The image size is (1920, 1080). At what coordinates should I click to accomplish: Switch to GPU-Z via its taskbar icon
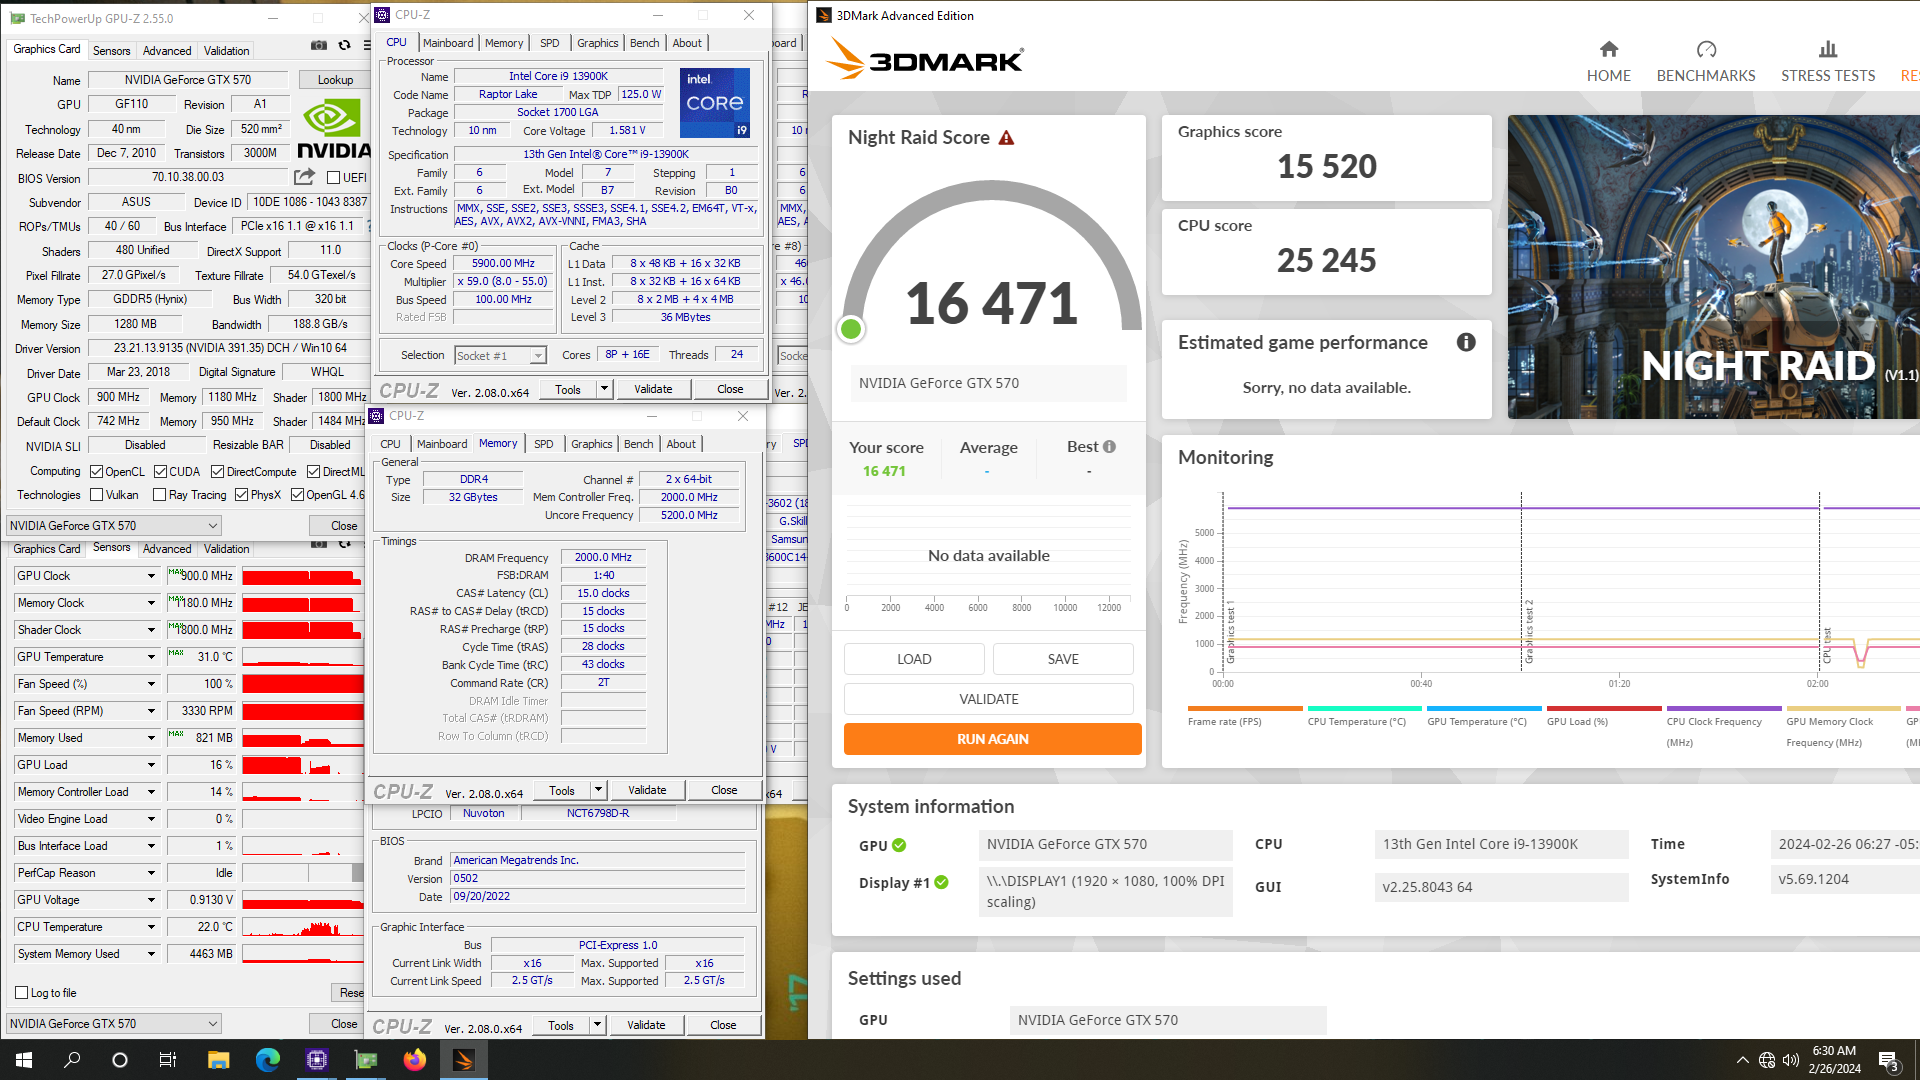(366, 1060)
